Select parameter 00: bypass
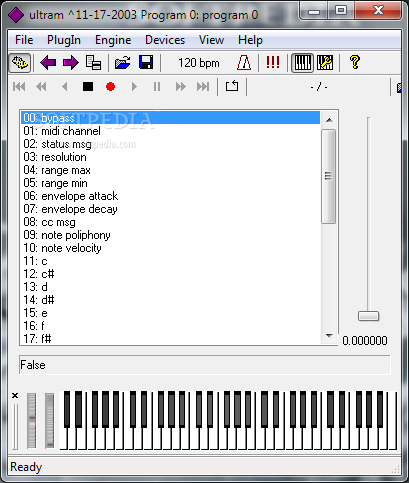Screen dimensions: 409x483 170,118
